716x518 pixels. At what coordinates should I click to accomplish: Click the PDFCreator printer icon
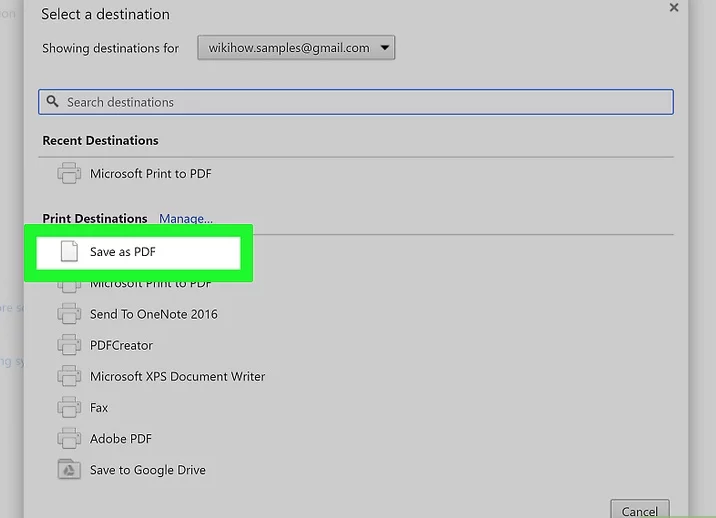(x=69, y=345)
